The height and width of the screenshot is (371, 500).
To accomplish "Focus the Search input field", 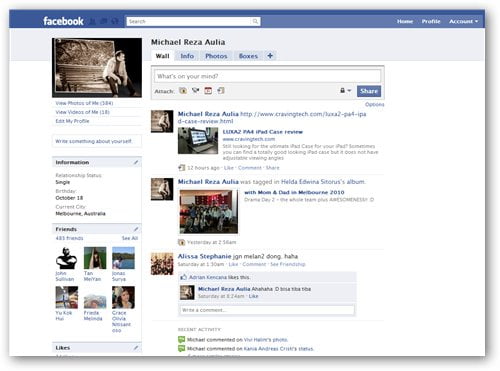I will point(189,21).
